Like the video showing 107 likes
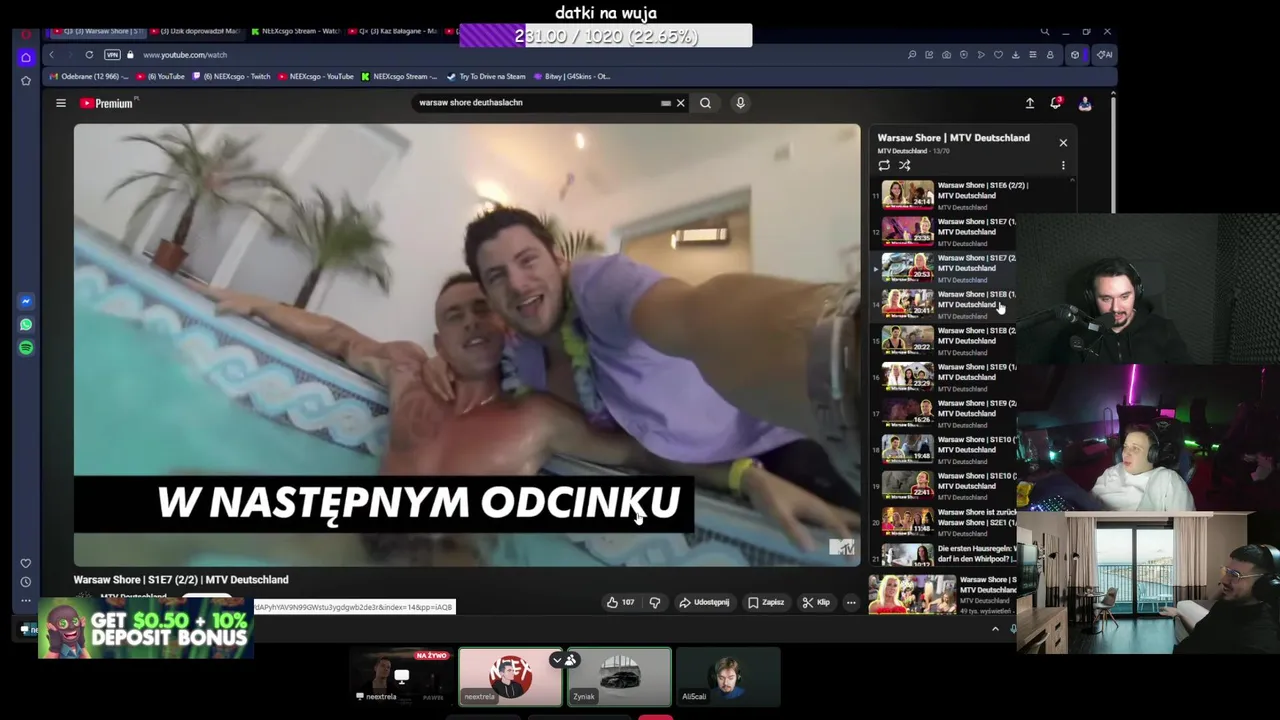Screen dimensions: 1280x720 620,602
